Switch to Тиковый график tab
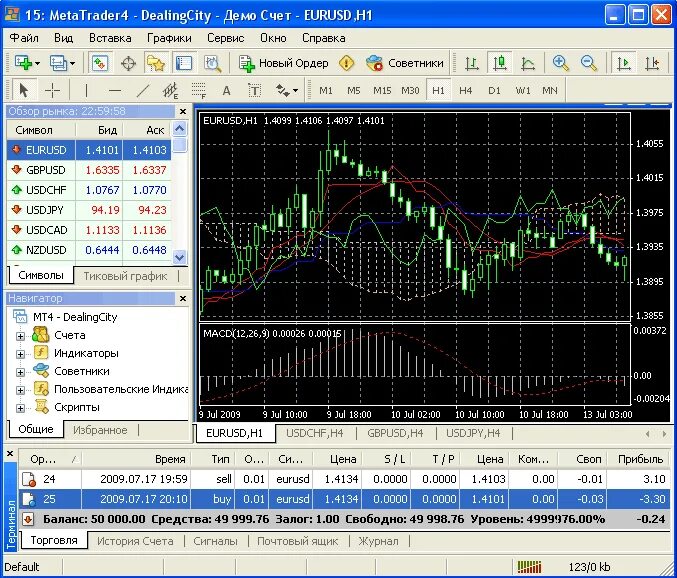 tap(125, 276)
